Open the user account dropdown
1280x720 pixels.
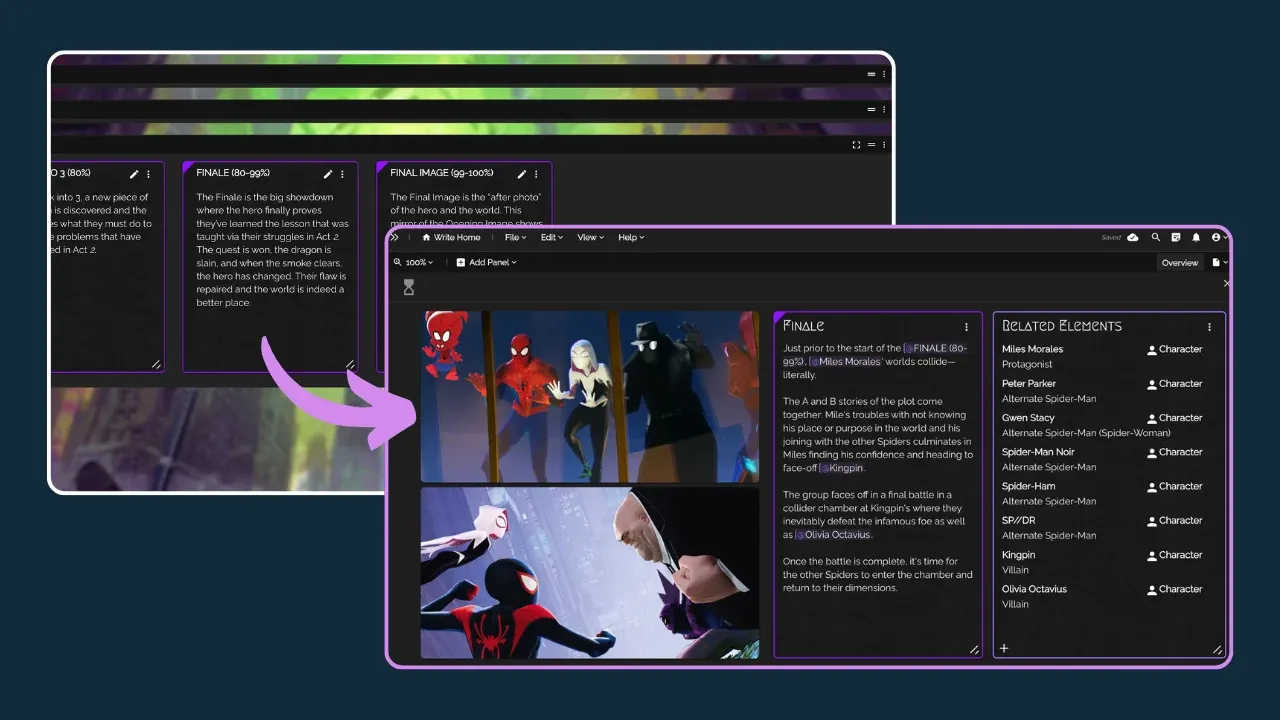point(1219,238)
